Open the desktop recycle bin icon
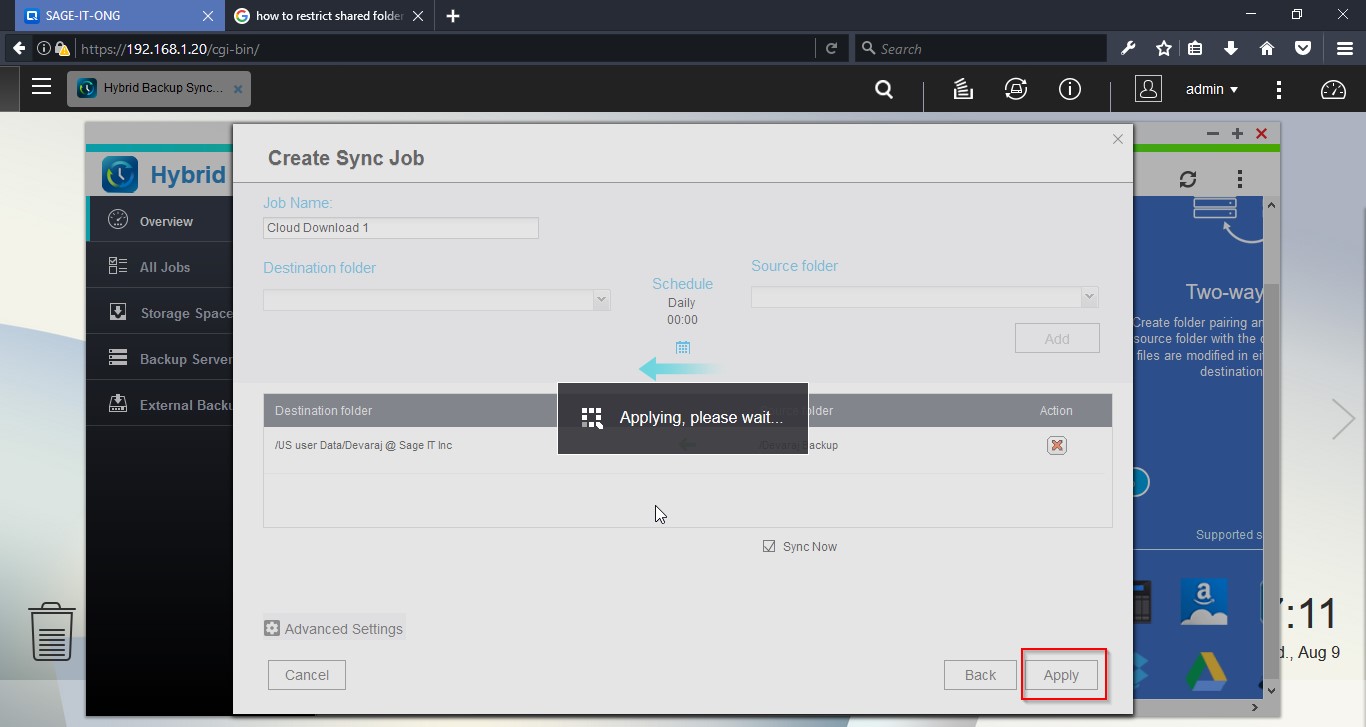 [52, 631]
